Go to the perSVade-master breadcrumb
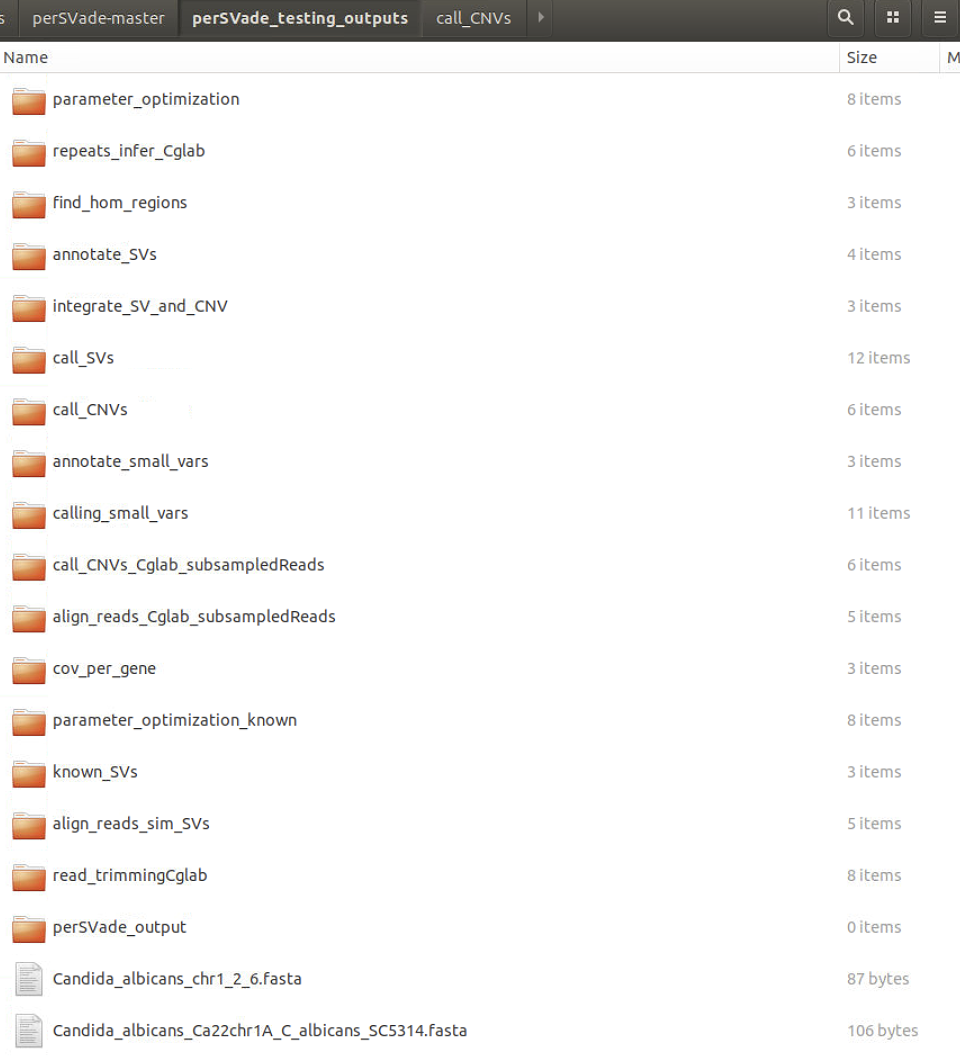960x1056 pixels. tap(98, 18)
